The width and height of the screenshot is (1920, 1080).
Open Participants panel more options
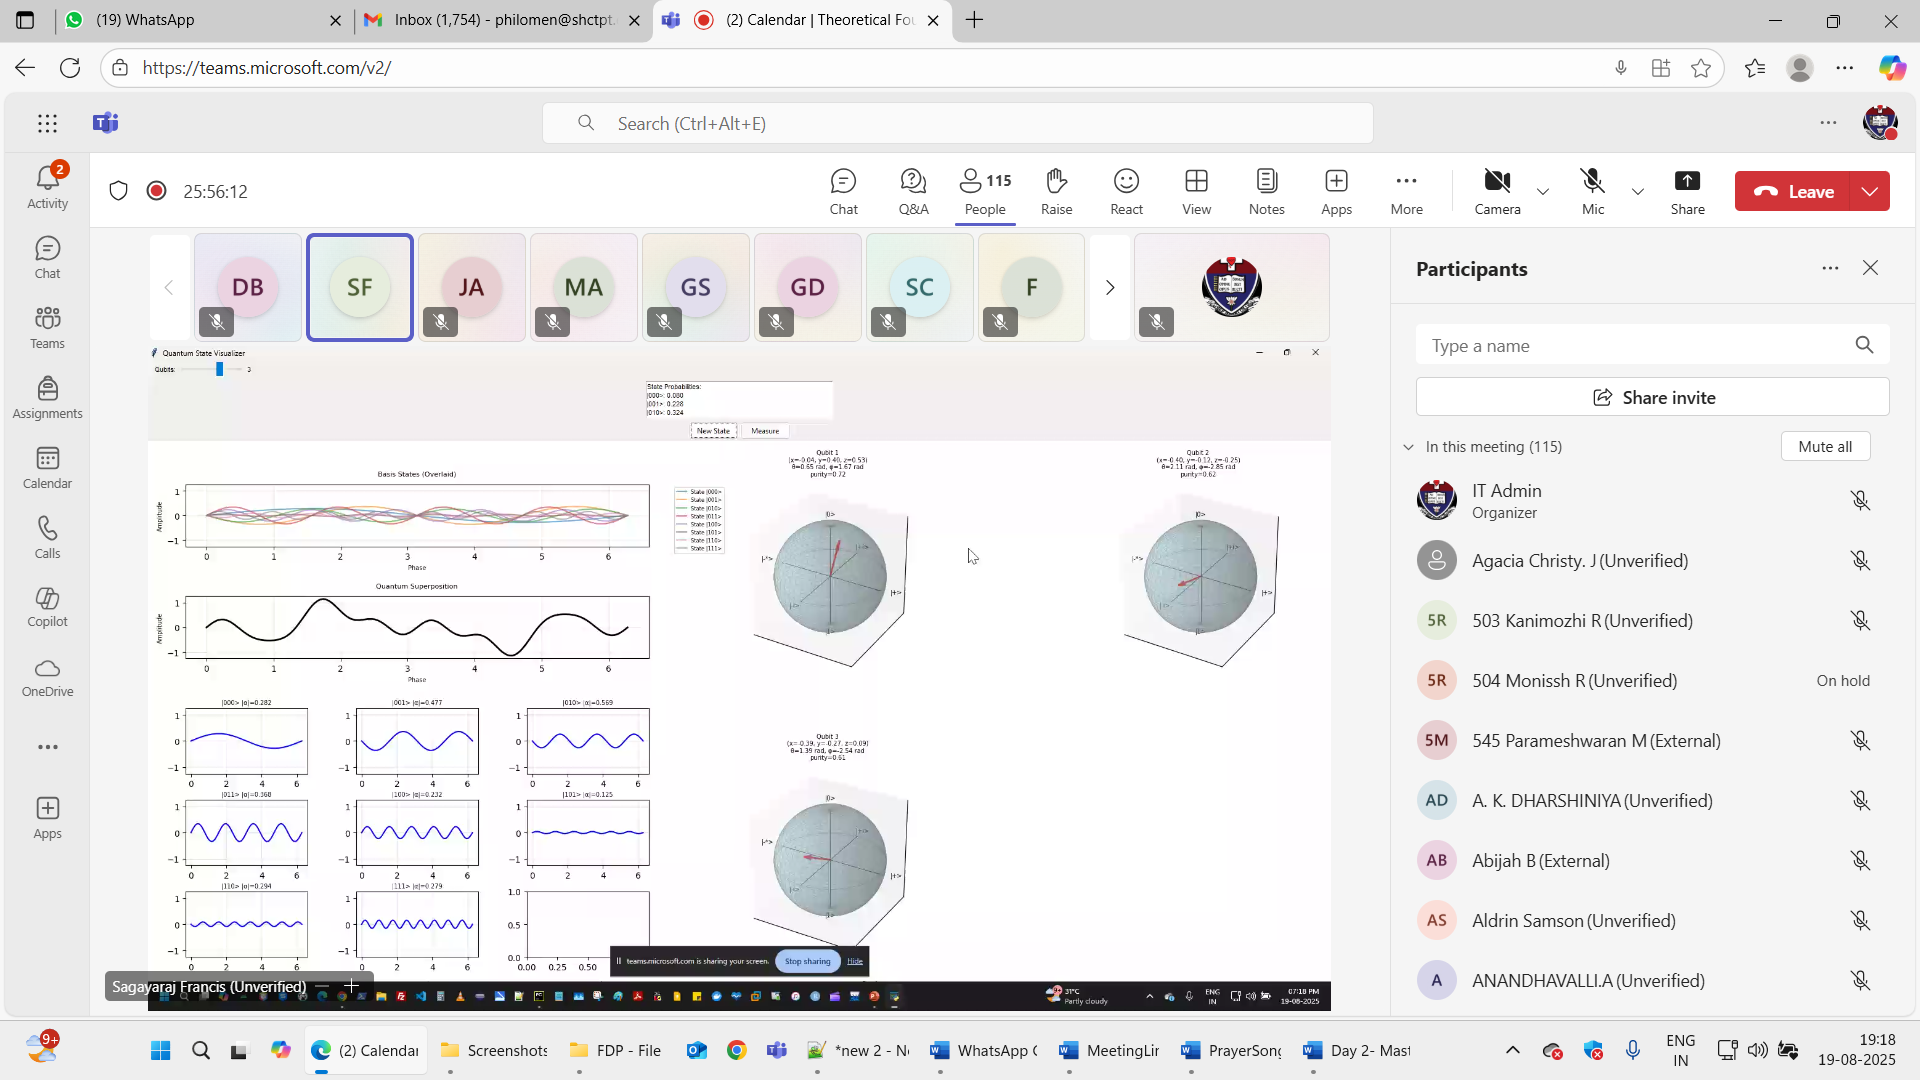click(1830, 268)
